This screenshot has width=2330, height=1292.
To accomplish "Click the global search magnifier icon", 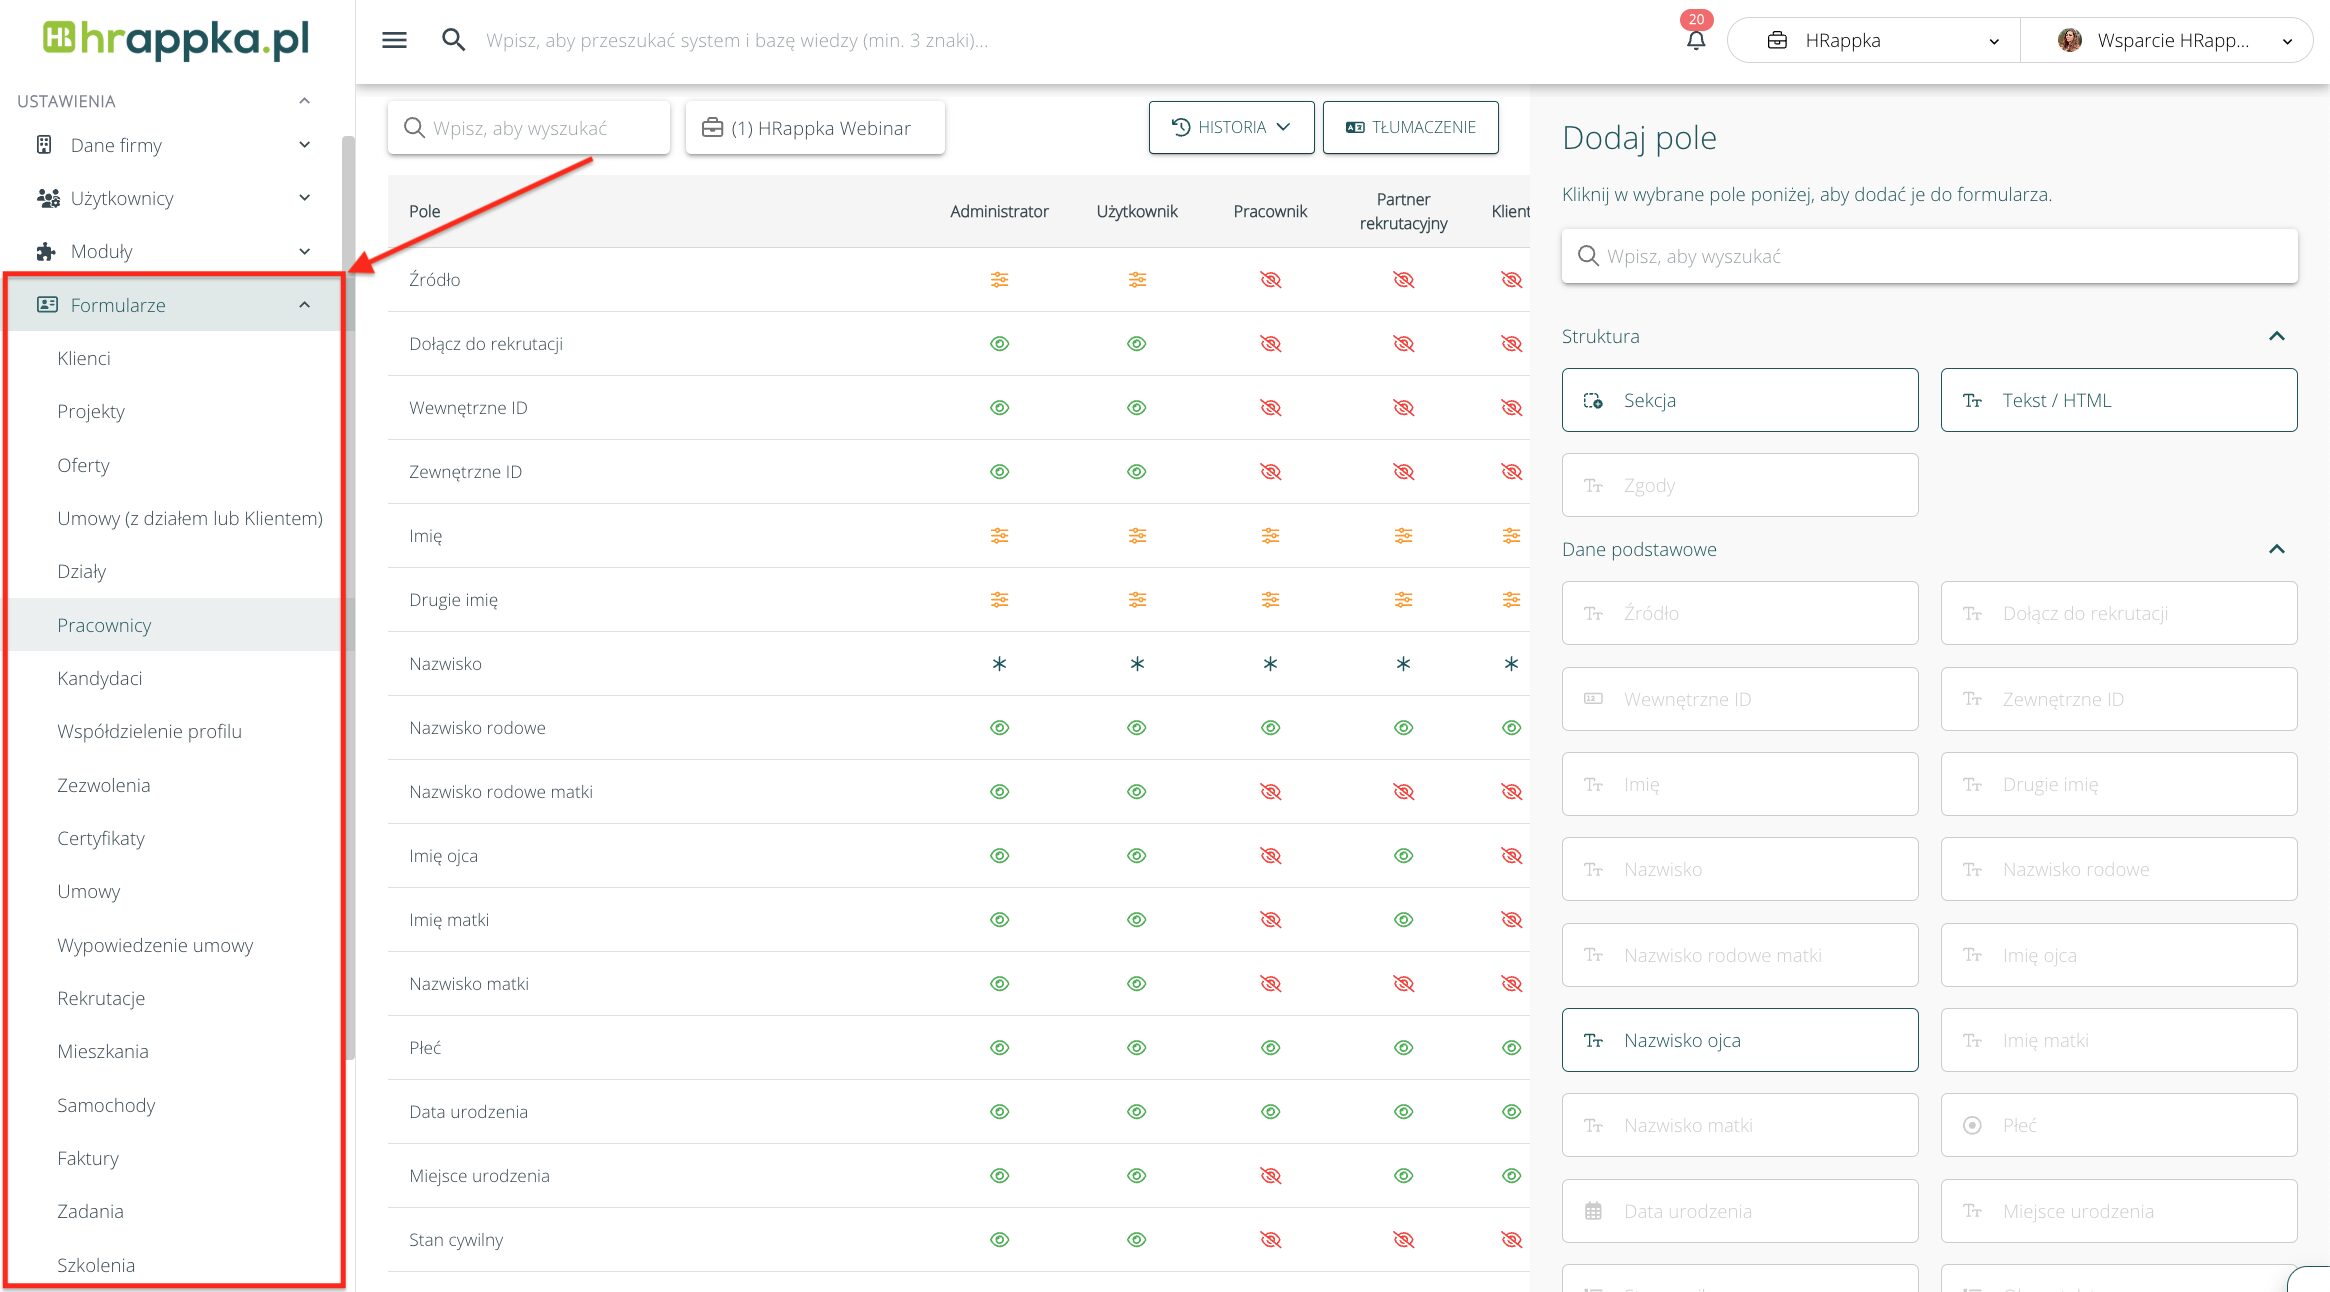I will pos(453,40).
